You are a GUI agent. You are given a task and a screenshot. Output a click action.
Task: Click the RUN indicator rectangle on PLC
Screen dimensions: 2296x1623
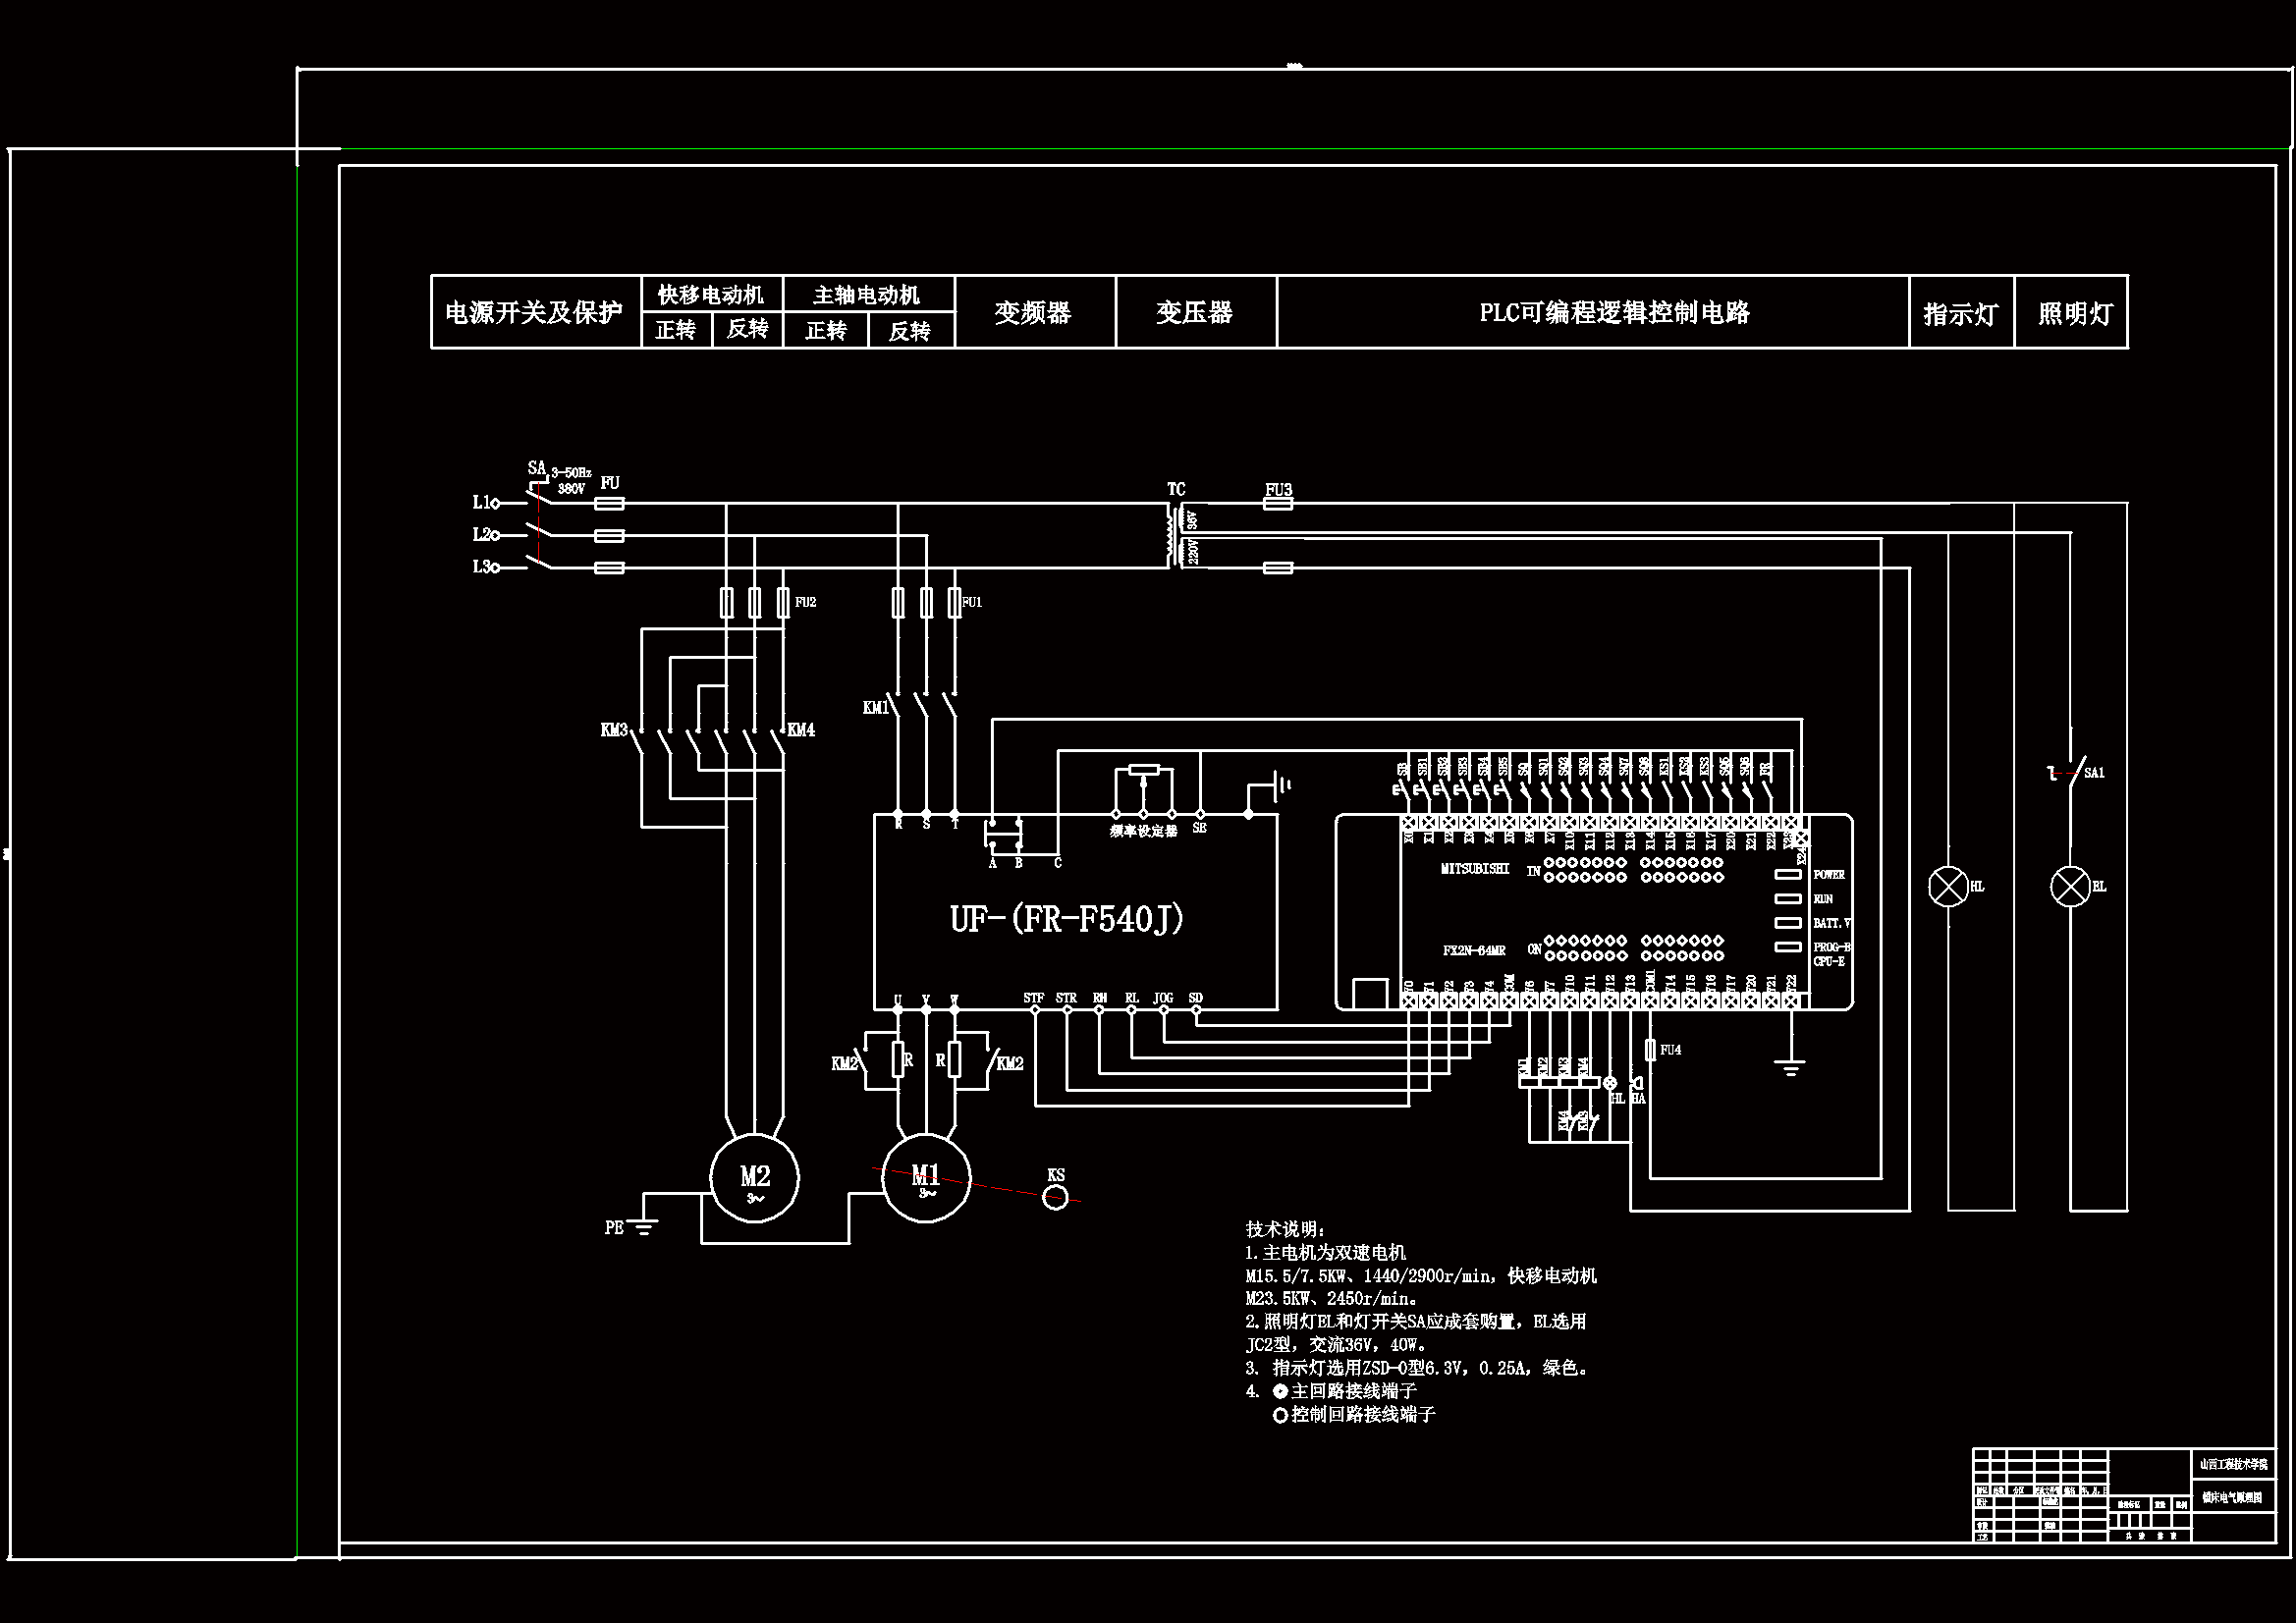1787,899
